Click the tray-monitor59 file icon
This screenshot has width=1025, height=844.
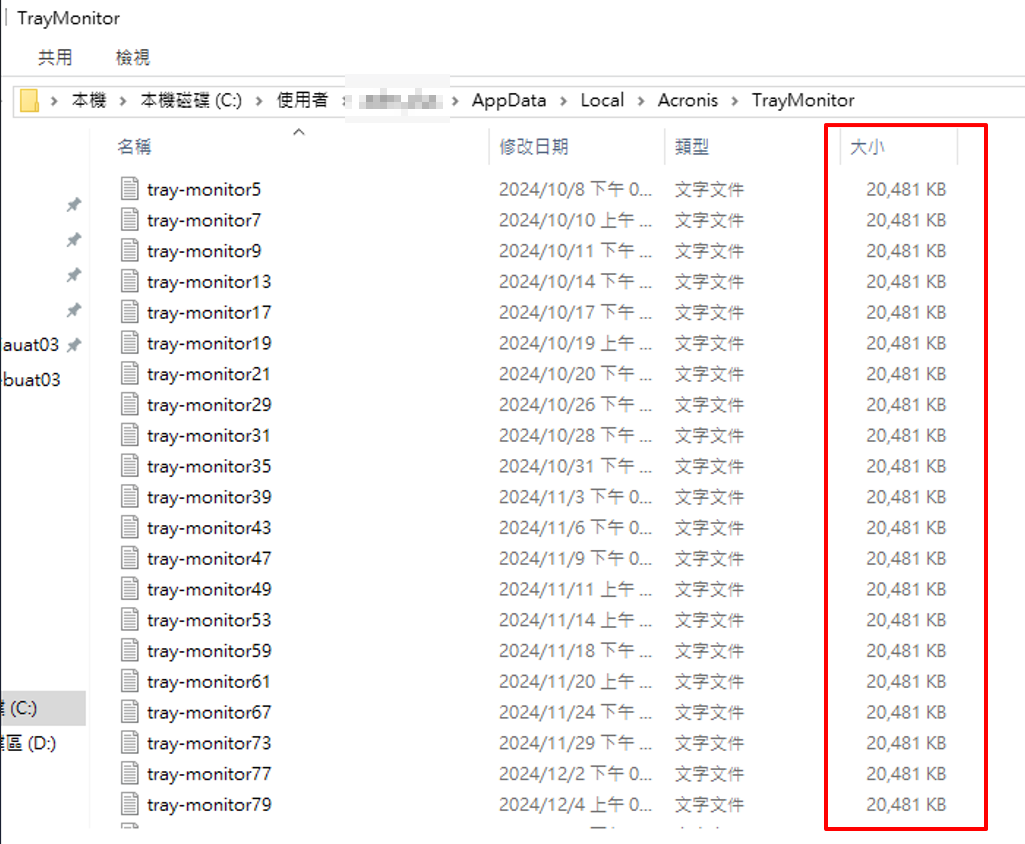129,650
